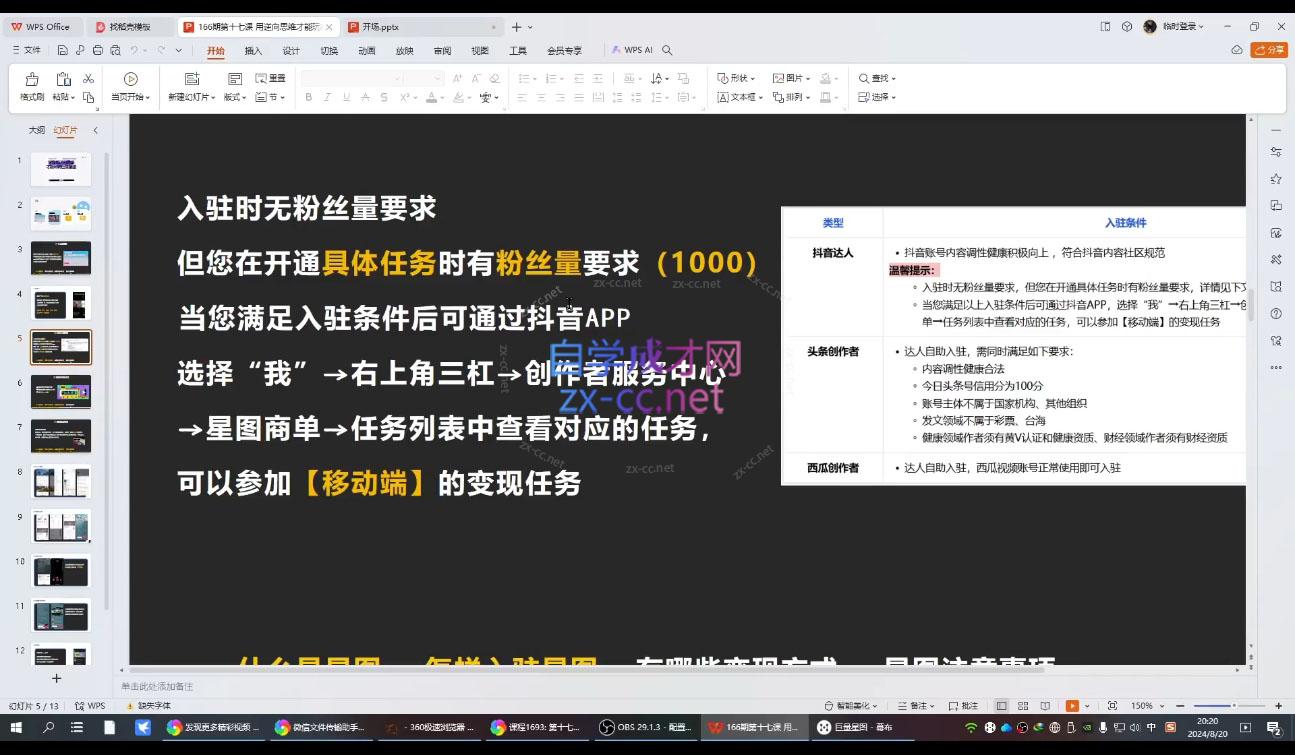This screenshot has width=1295, height=755.
Task: Open the font color picker
Action: point(435,97)
